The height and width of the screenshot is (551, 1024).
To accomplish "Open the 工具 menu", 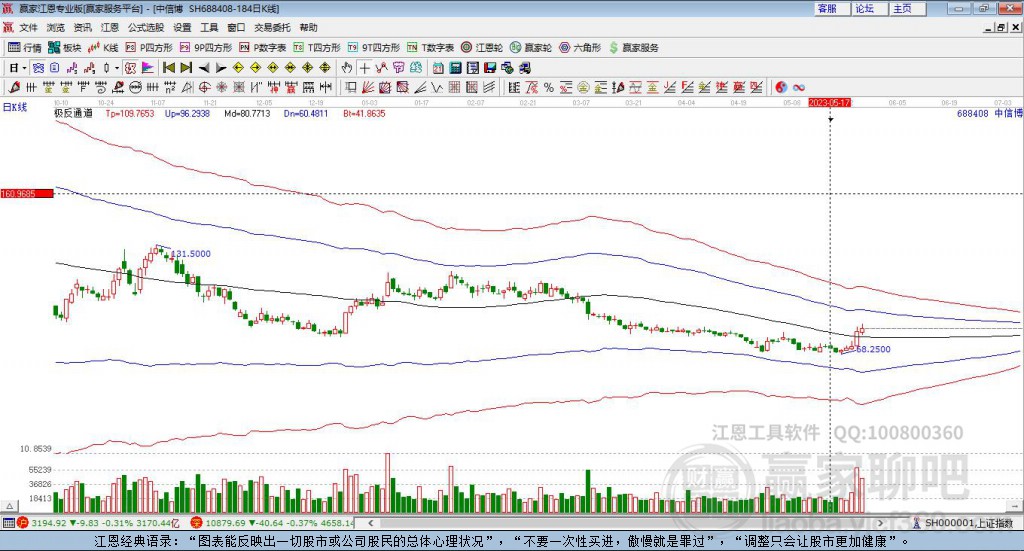I will [x=209, y=27].
